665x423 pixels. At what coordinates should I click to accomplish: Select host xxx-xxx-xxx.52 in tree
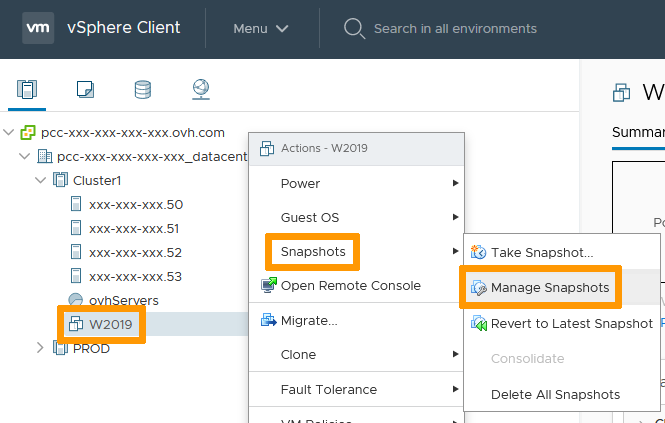[x=135, y=253]
